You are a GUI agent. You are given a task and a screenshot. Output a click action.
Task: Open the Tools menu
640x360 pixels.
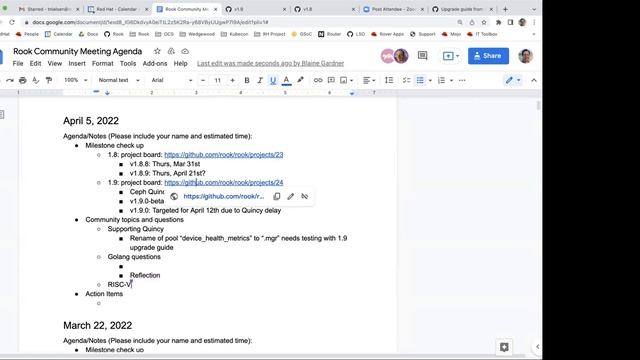coord(128,63)
